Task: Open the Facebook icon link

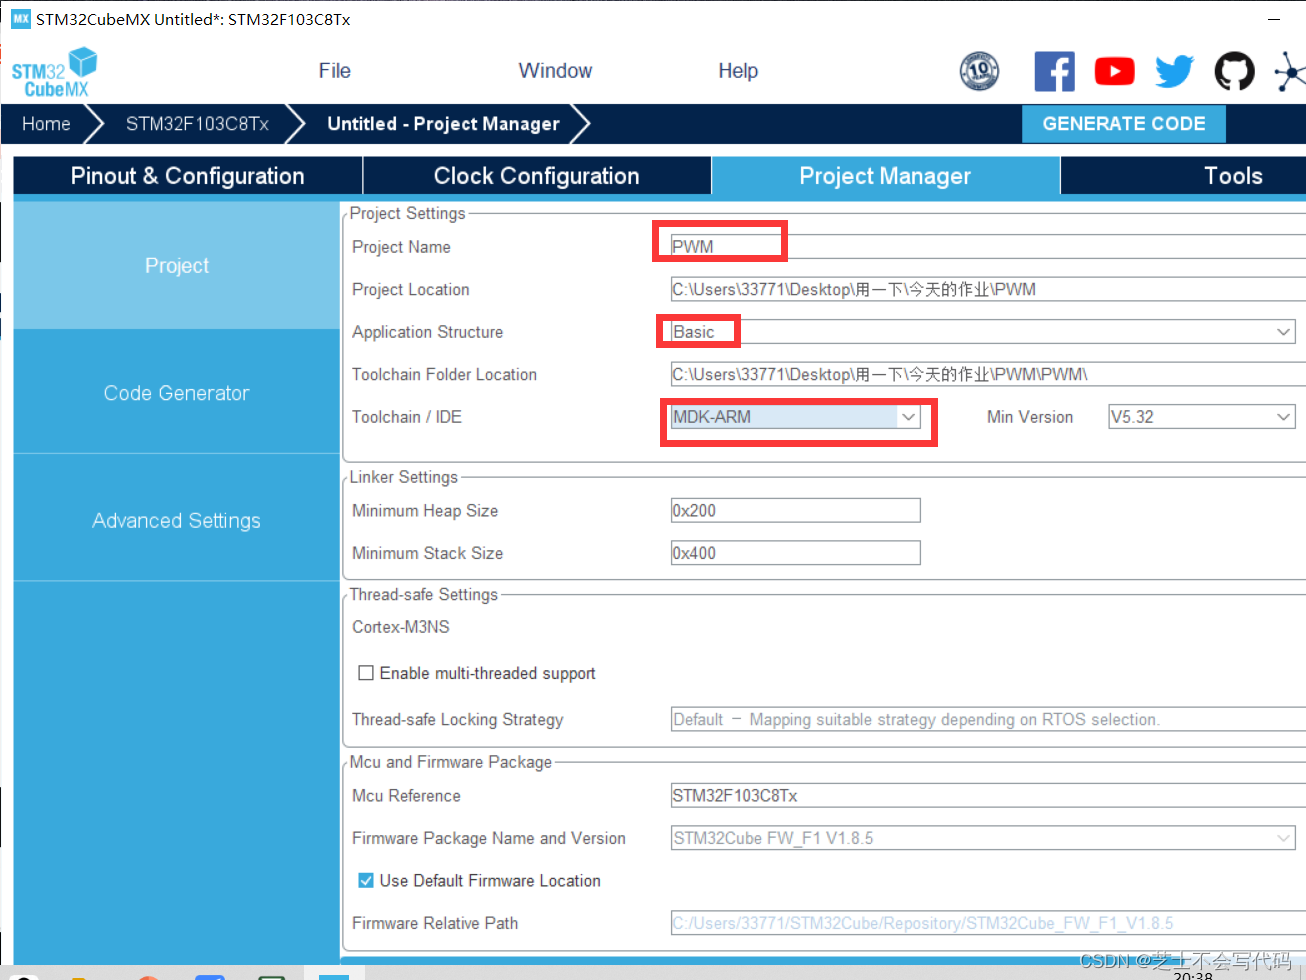Action: pos(1054,71)
